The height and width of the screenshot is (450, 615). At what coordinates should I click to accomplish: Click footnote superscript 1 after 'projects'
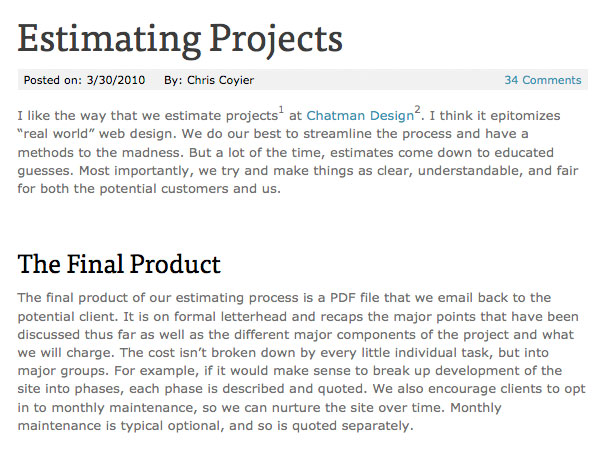(x=281, y=109)
